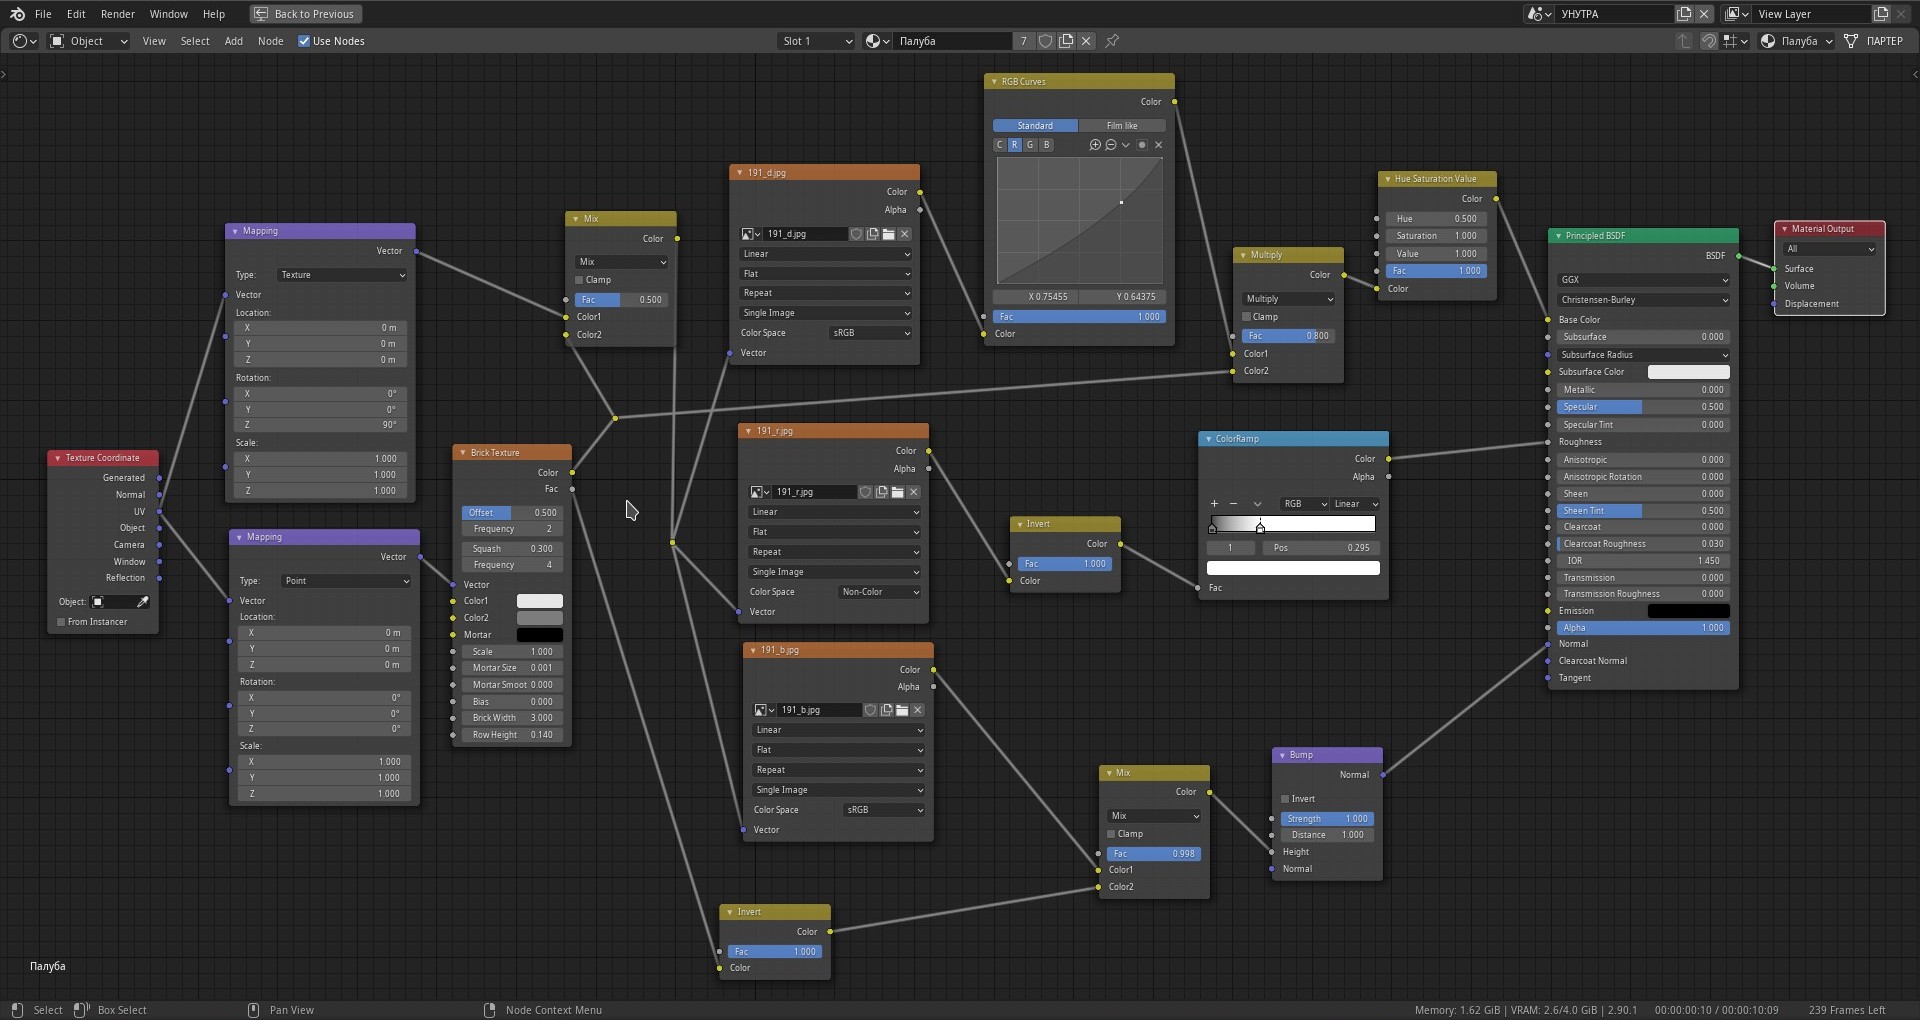Viewport: 1920px width, 1020px height.
Task: Click the Blender logo icon
Action: pos(17,14)
